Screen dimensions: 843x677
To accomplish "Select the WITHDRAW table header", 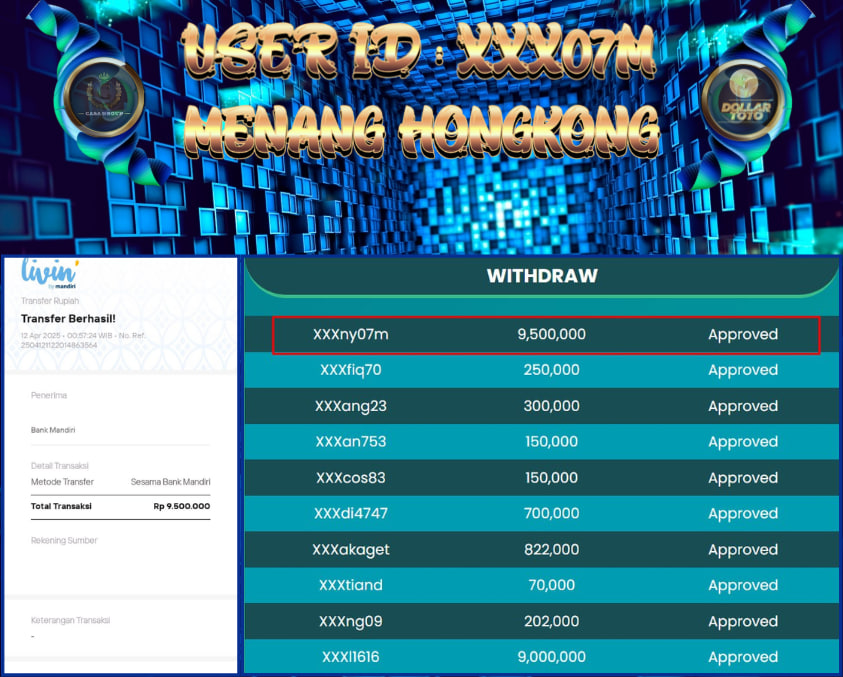I will point(541,276).
